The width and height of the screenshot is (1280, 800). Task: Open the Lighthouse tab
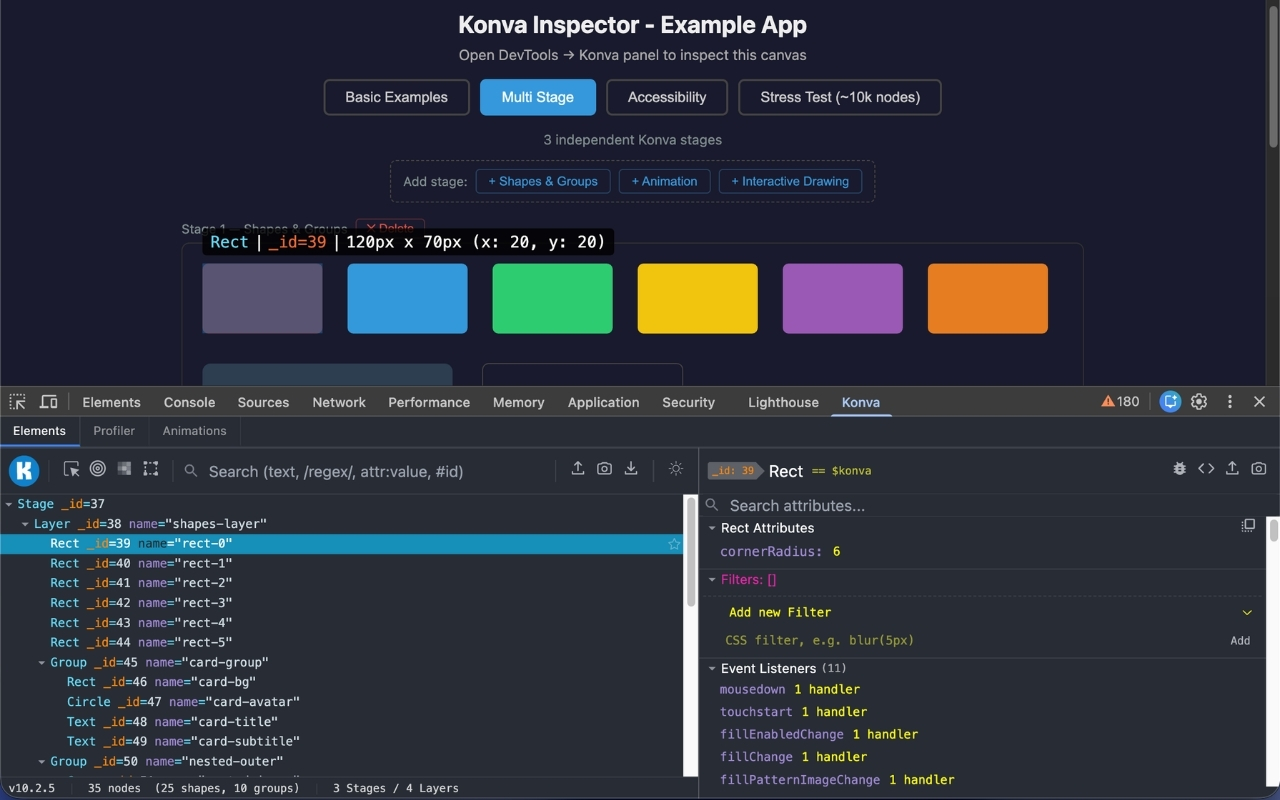[x=783, y=402]
